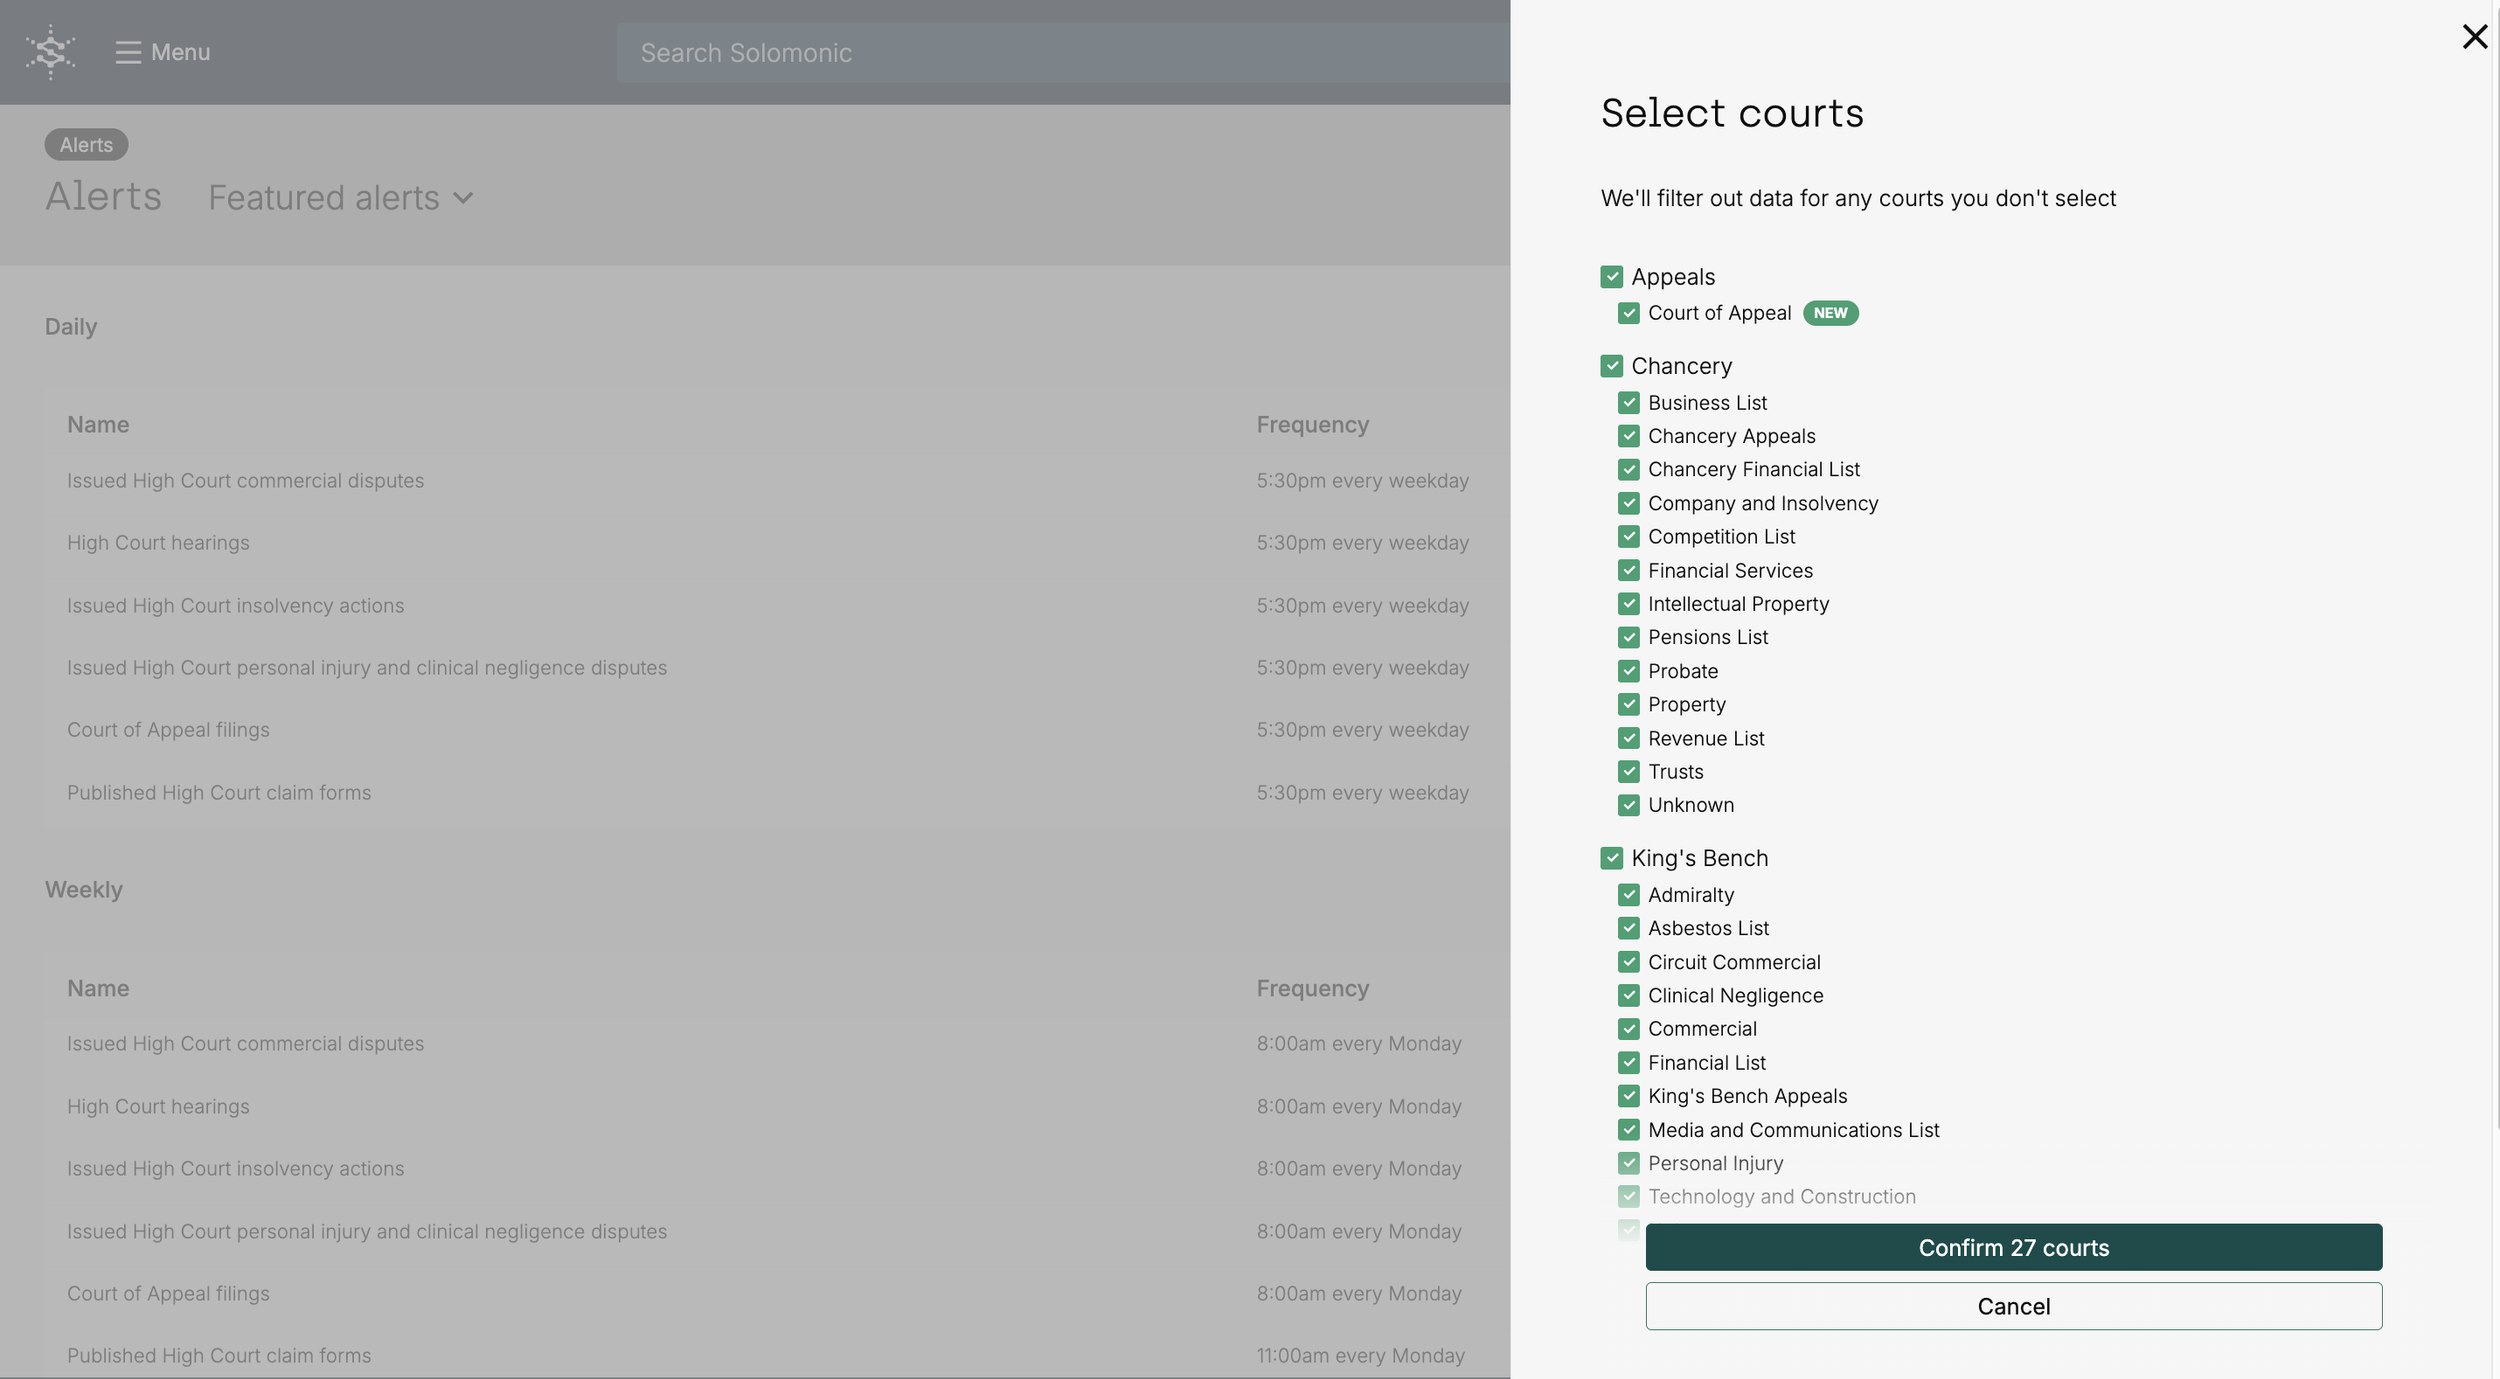Click the Solomonic logo icon
The width and height of the screenshot is (2500, 1379).
click(x=50, y=52)
